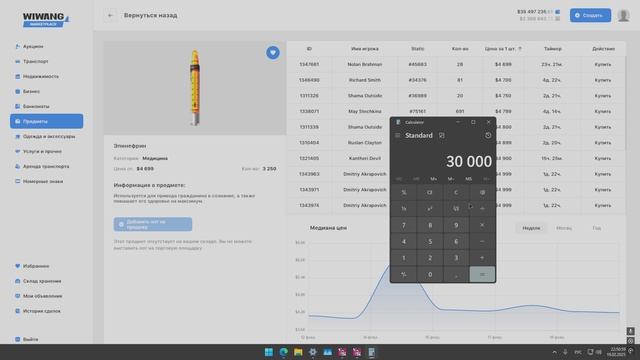Click the Calculator CE key
Screen dimensions: 640x360
pos(430,192)
